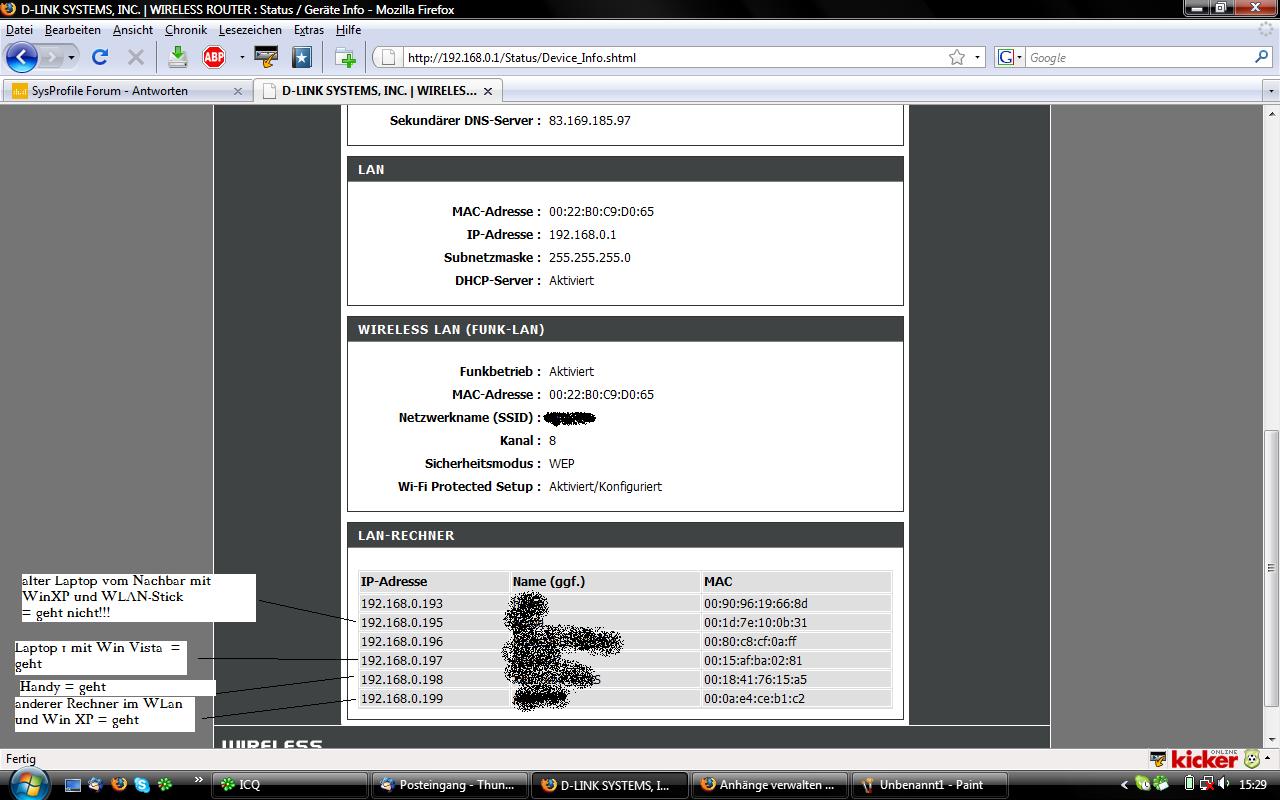Select IP address 192.168.0.193 cell

point(434,604)
